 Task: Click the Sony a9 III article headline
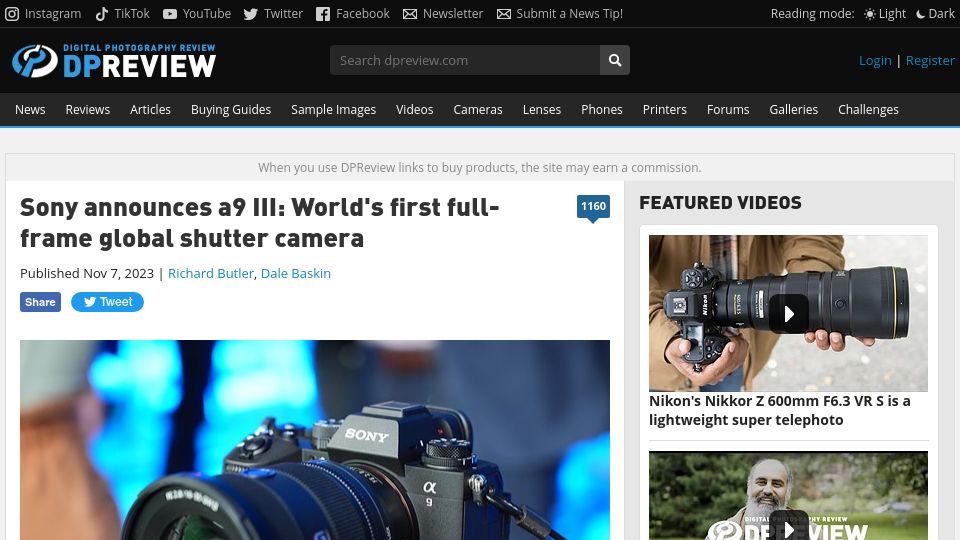(260, 223)
